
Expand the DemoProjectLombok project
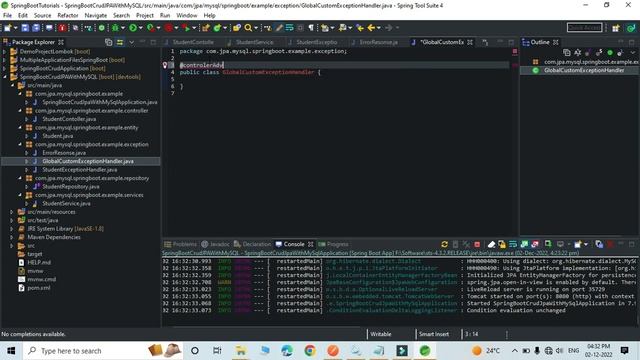pos(4,51)
